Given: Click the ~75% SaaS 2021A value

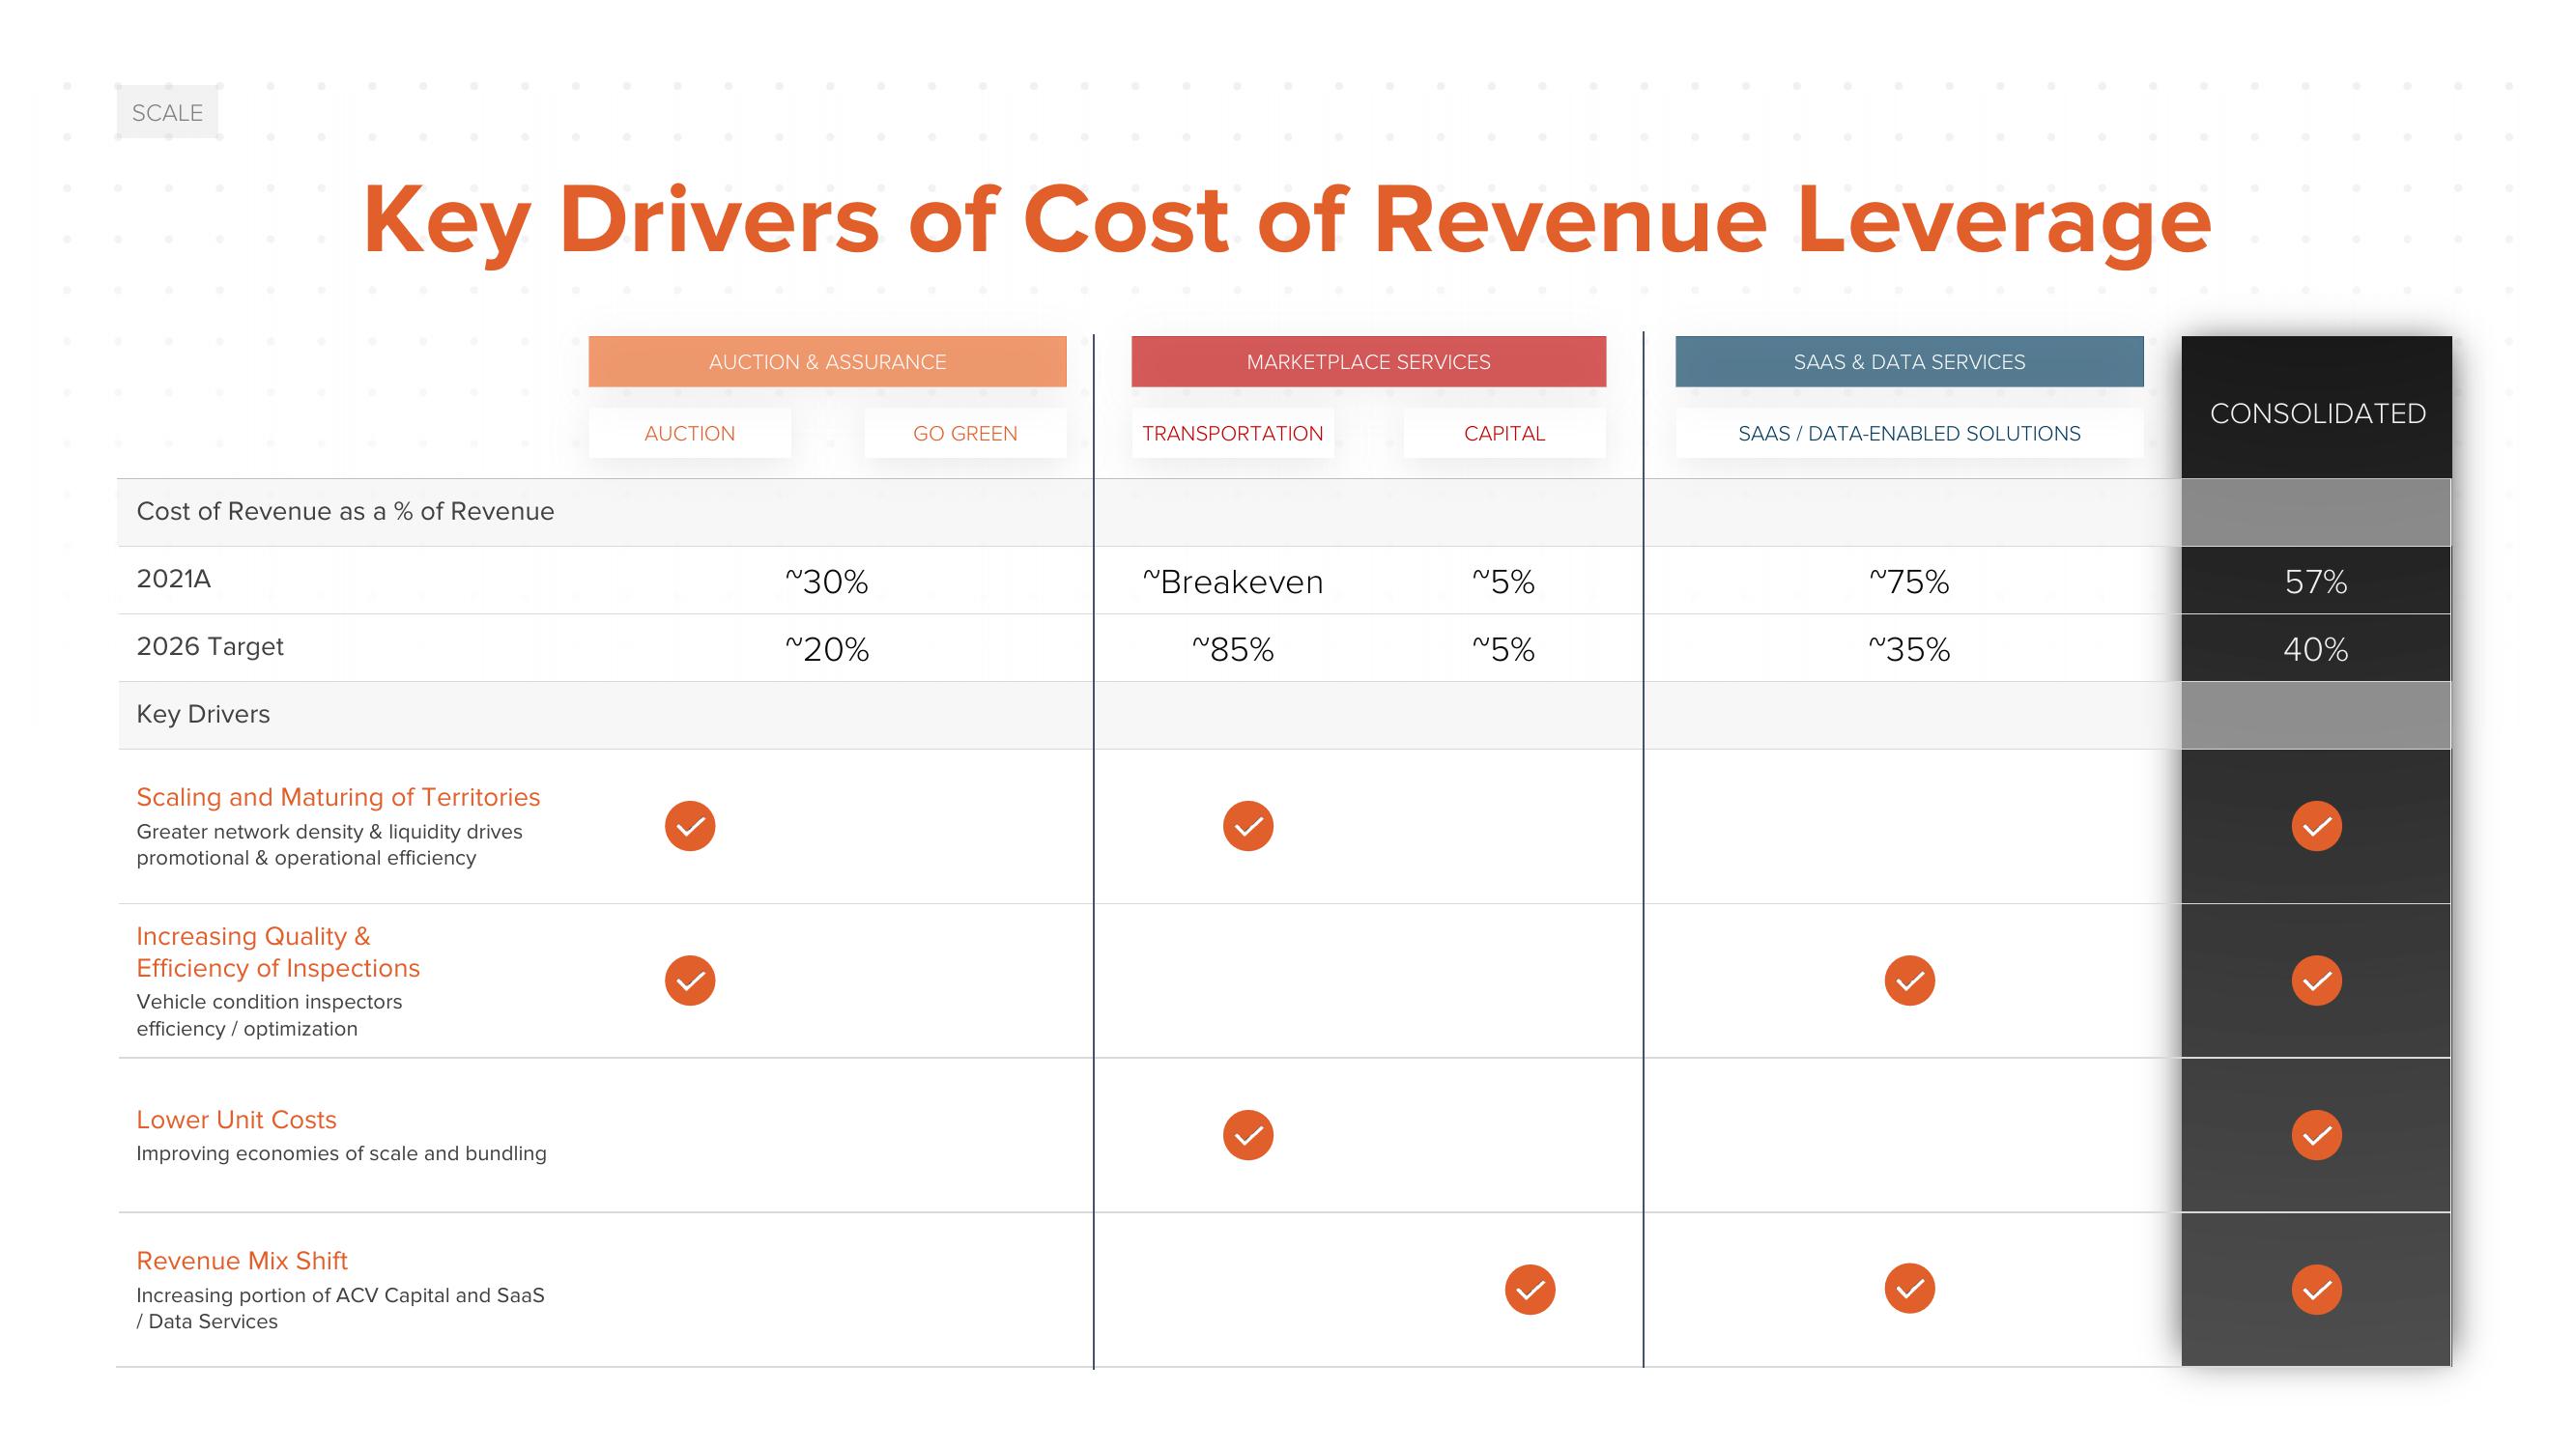Looking at the screenshot, I should 1909,582.
